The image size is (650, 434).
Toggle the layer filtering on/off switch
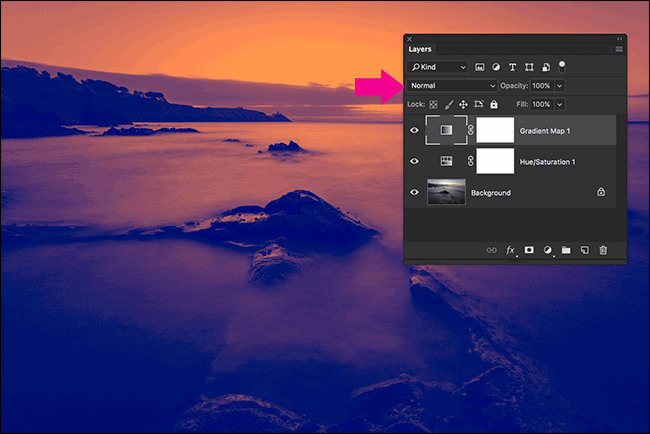pos(562,67)
